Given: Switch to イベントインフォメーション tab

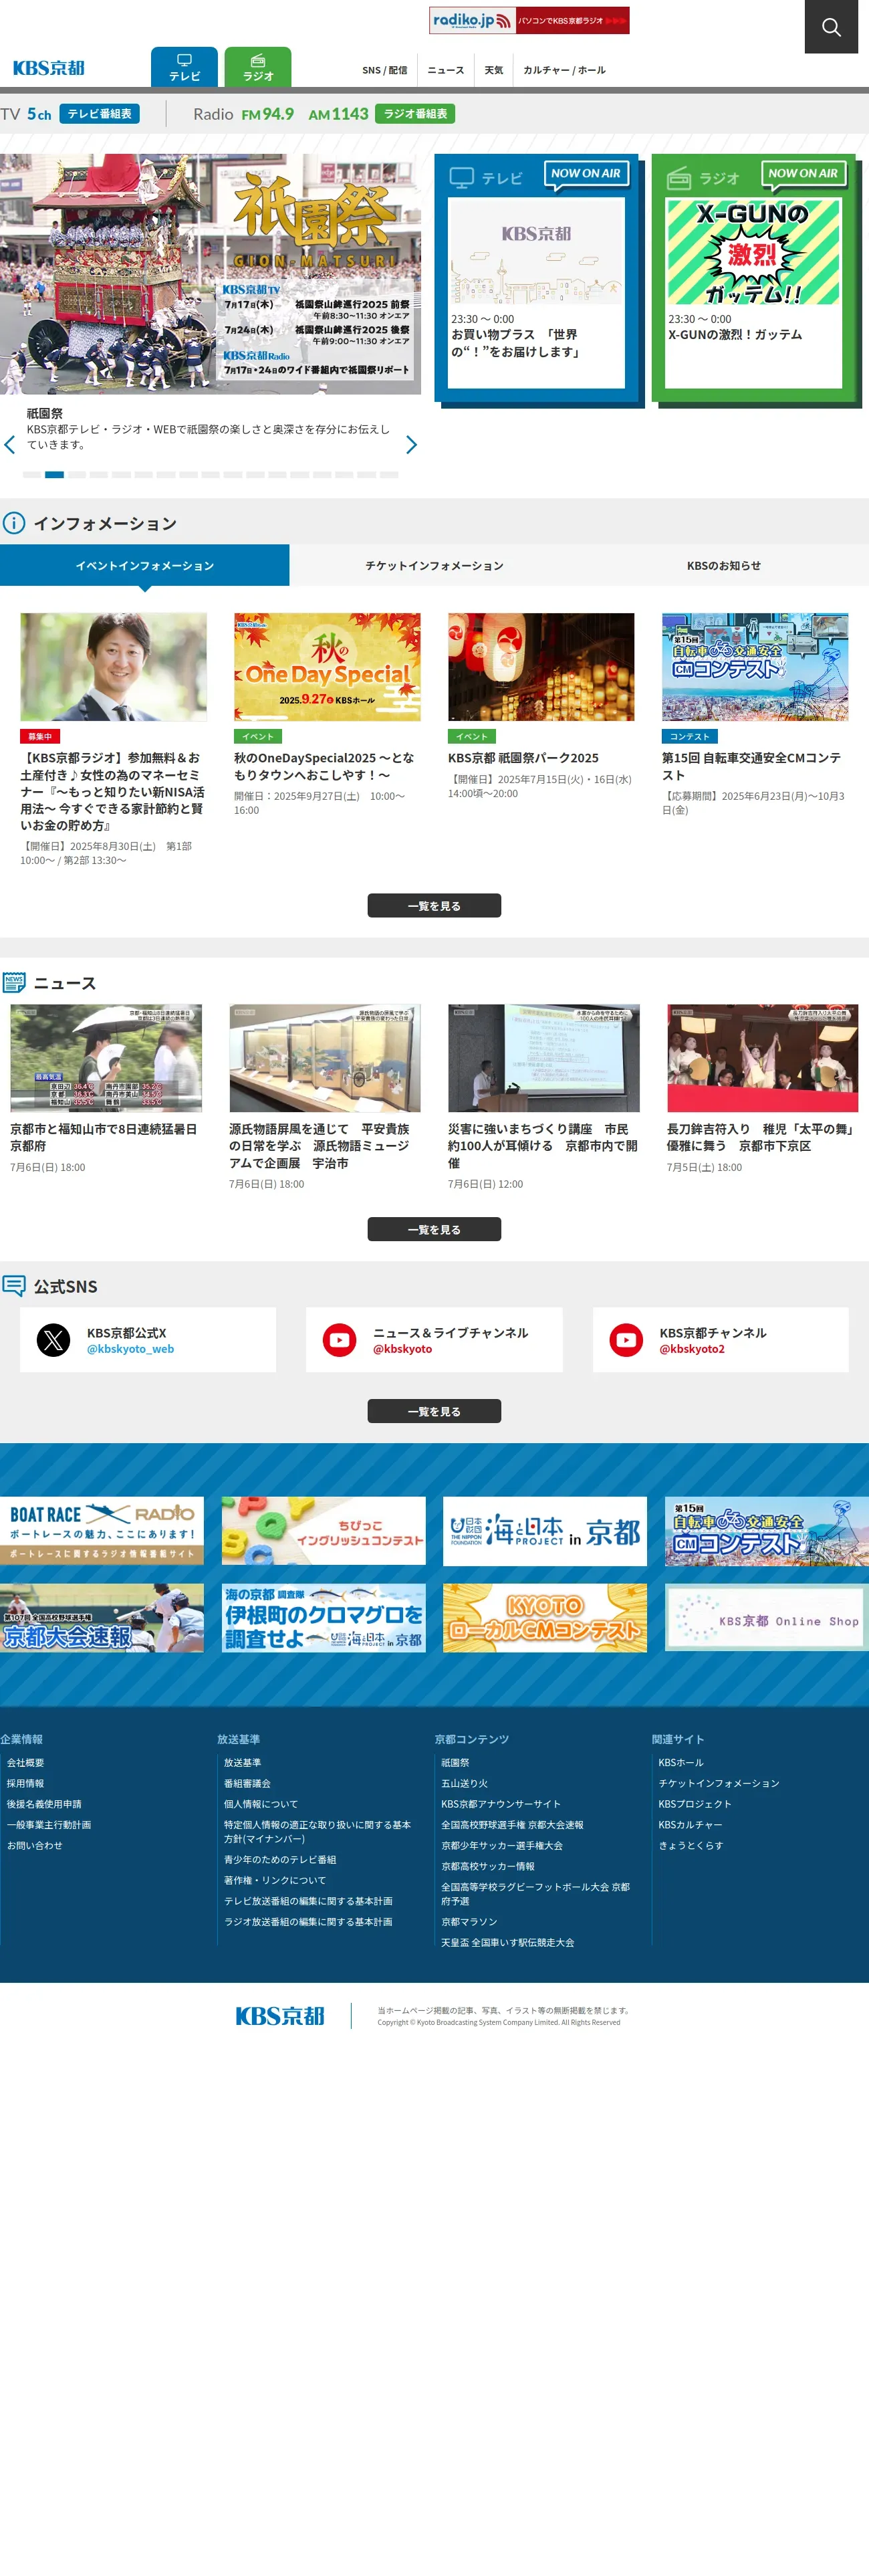Looking at the screenshot, I should (x=145, y=565).
